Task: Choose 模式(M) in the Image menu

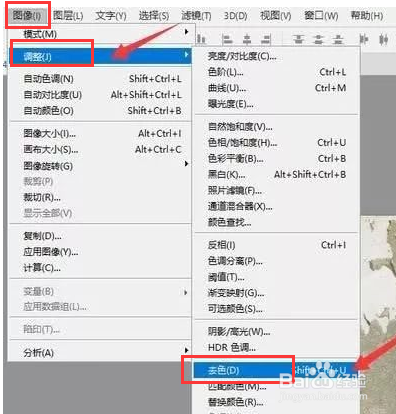Action: 100,34
